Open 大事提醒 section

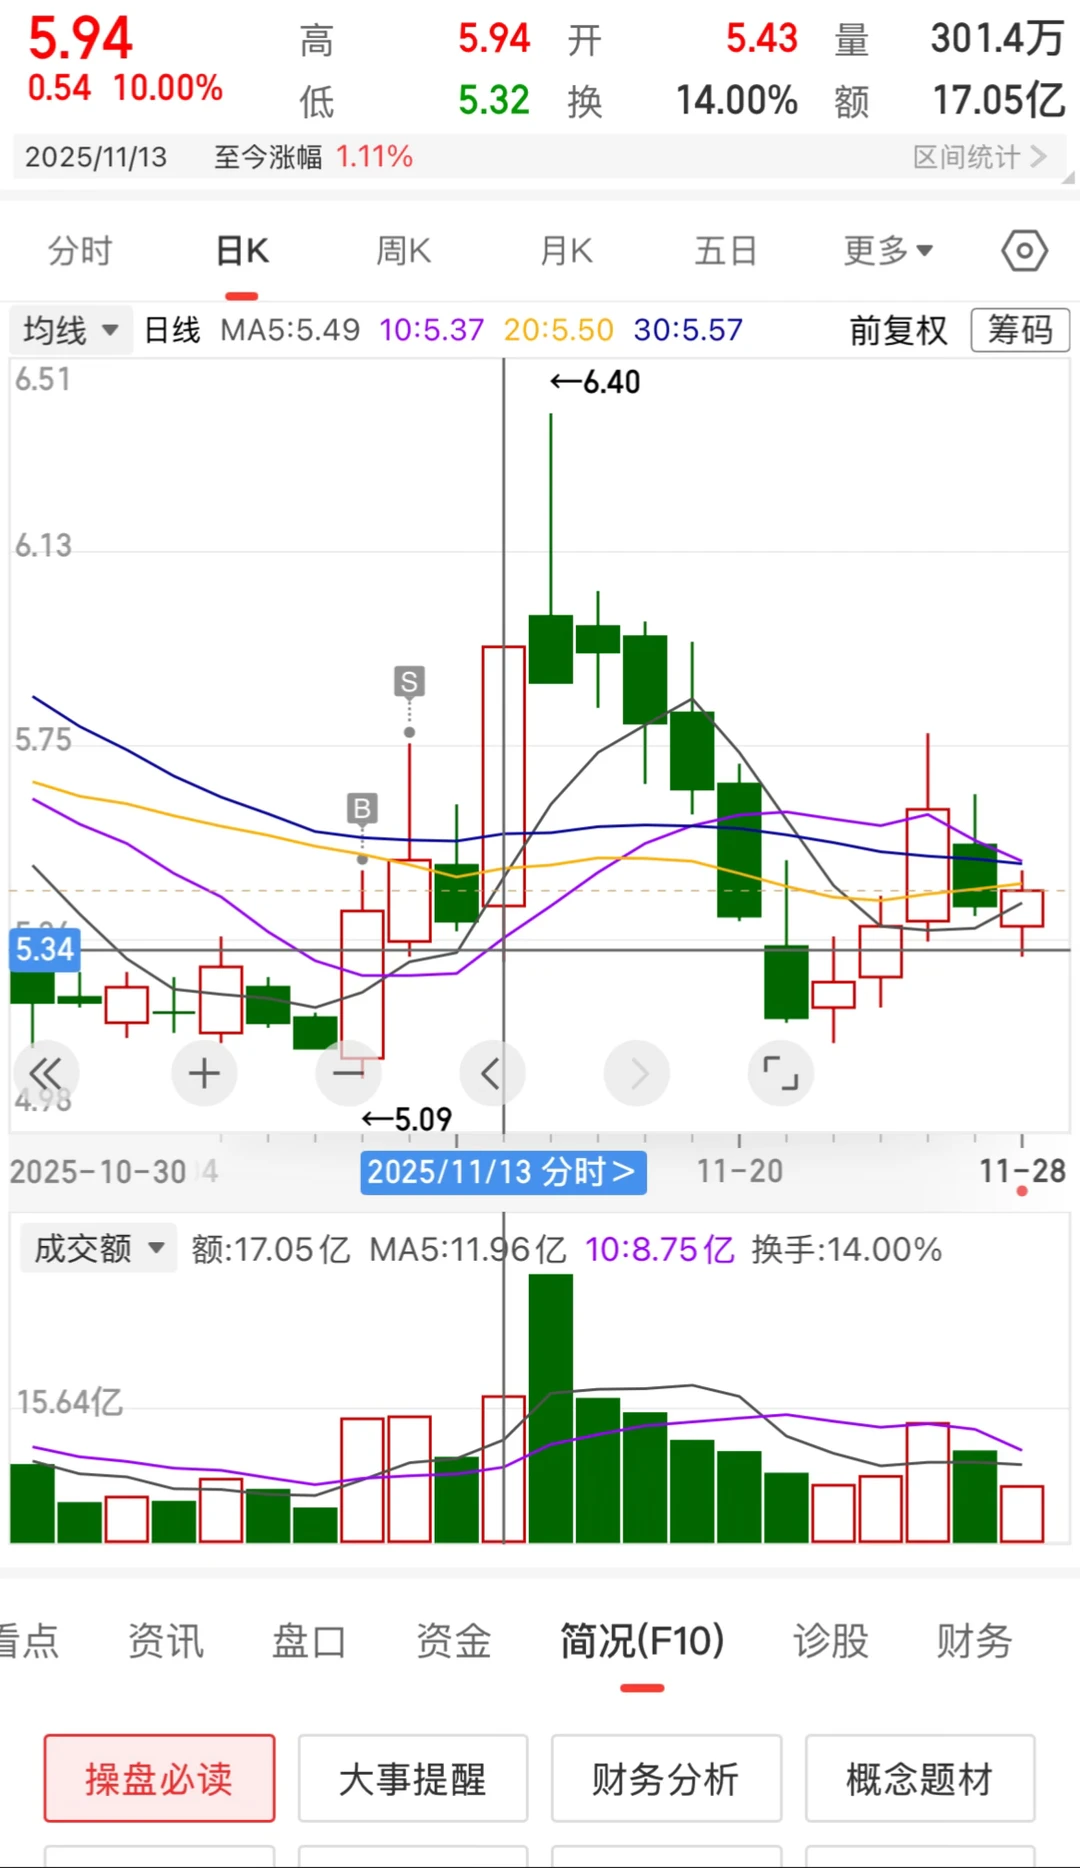412,1778
